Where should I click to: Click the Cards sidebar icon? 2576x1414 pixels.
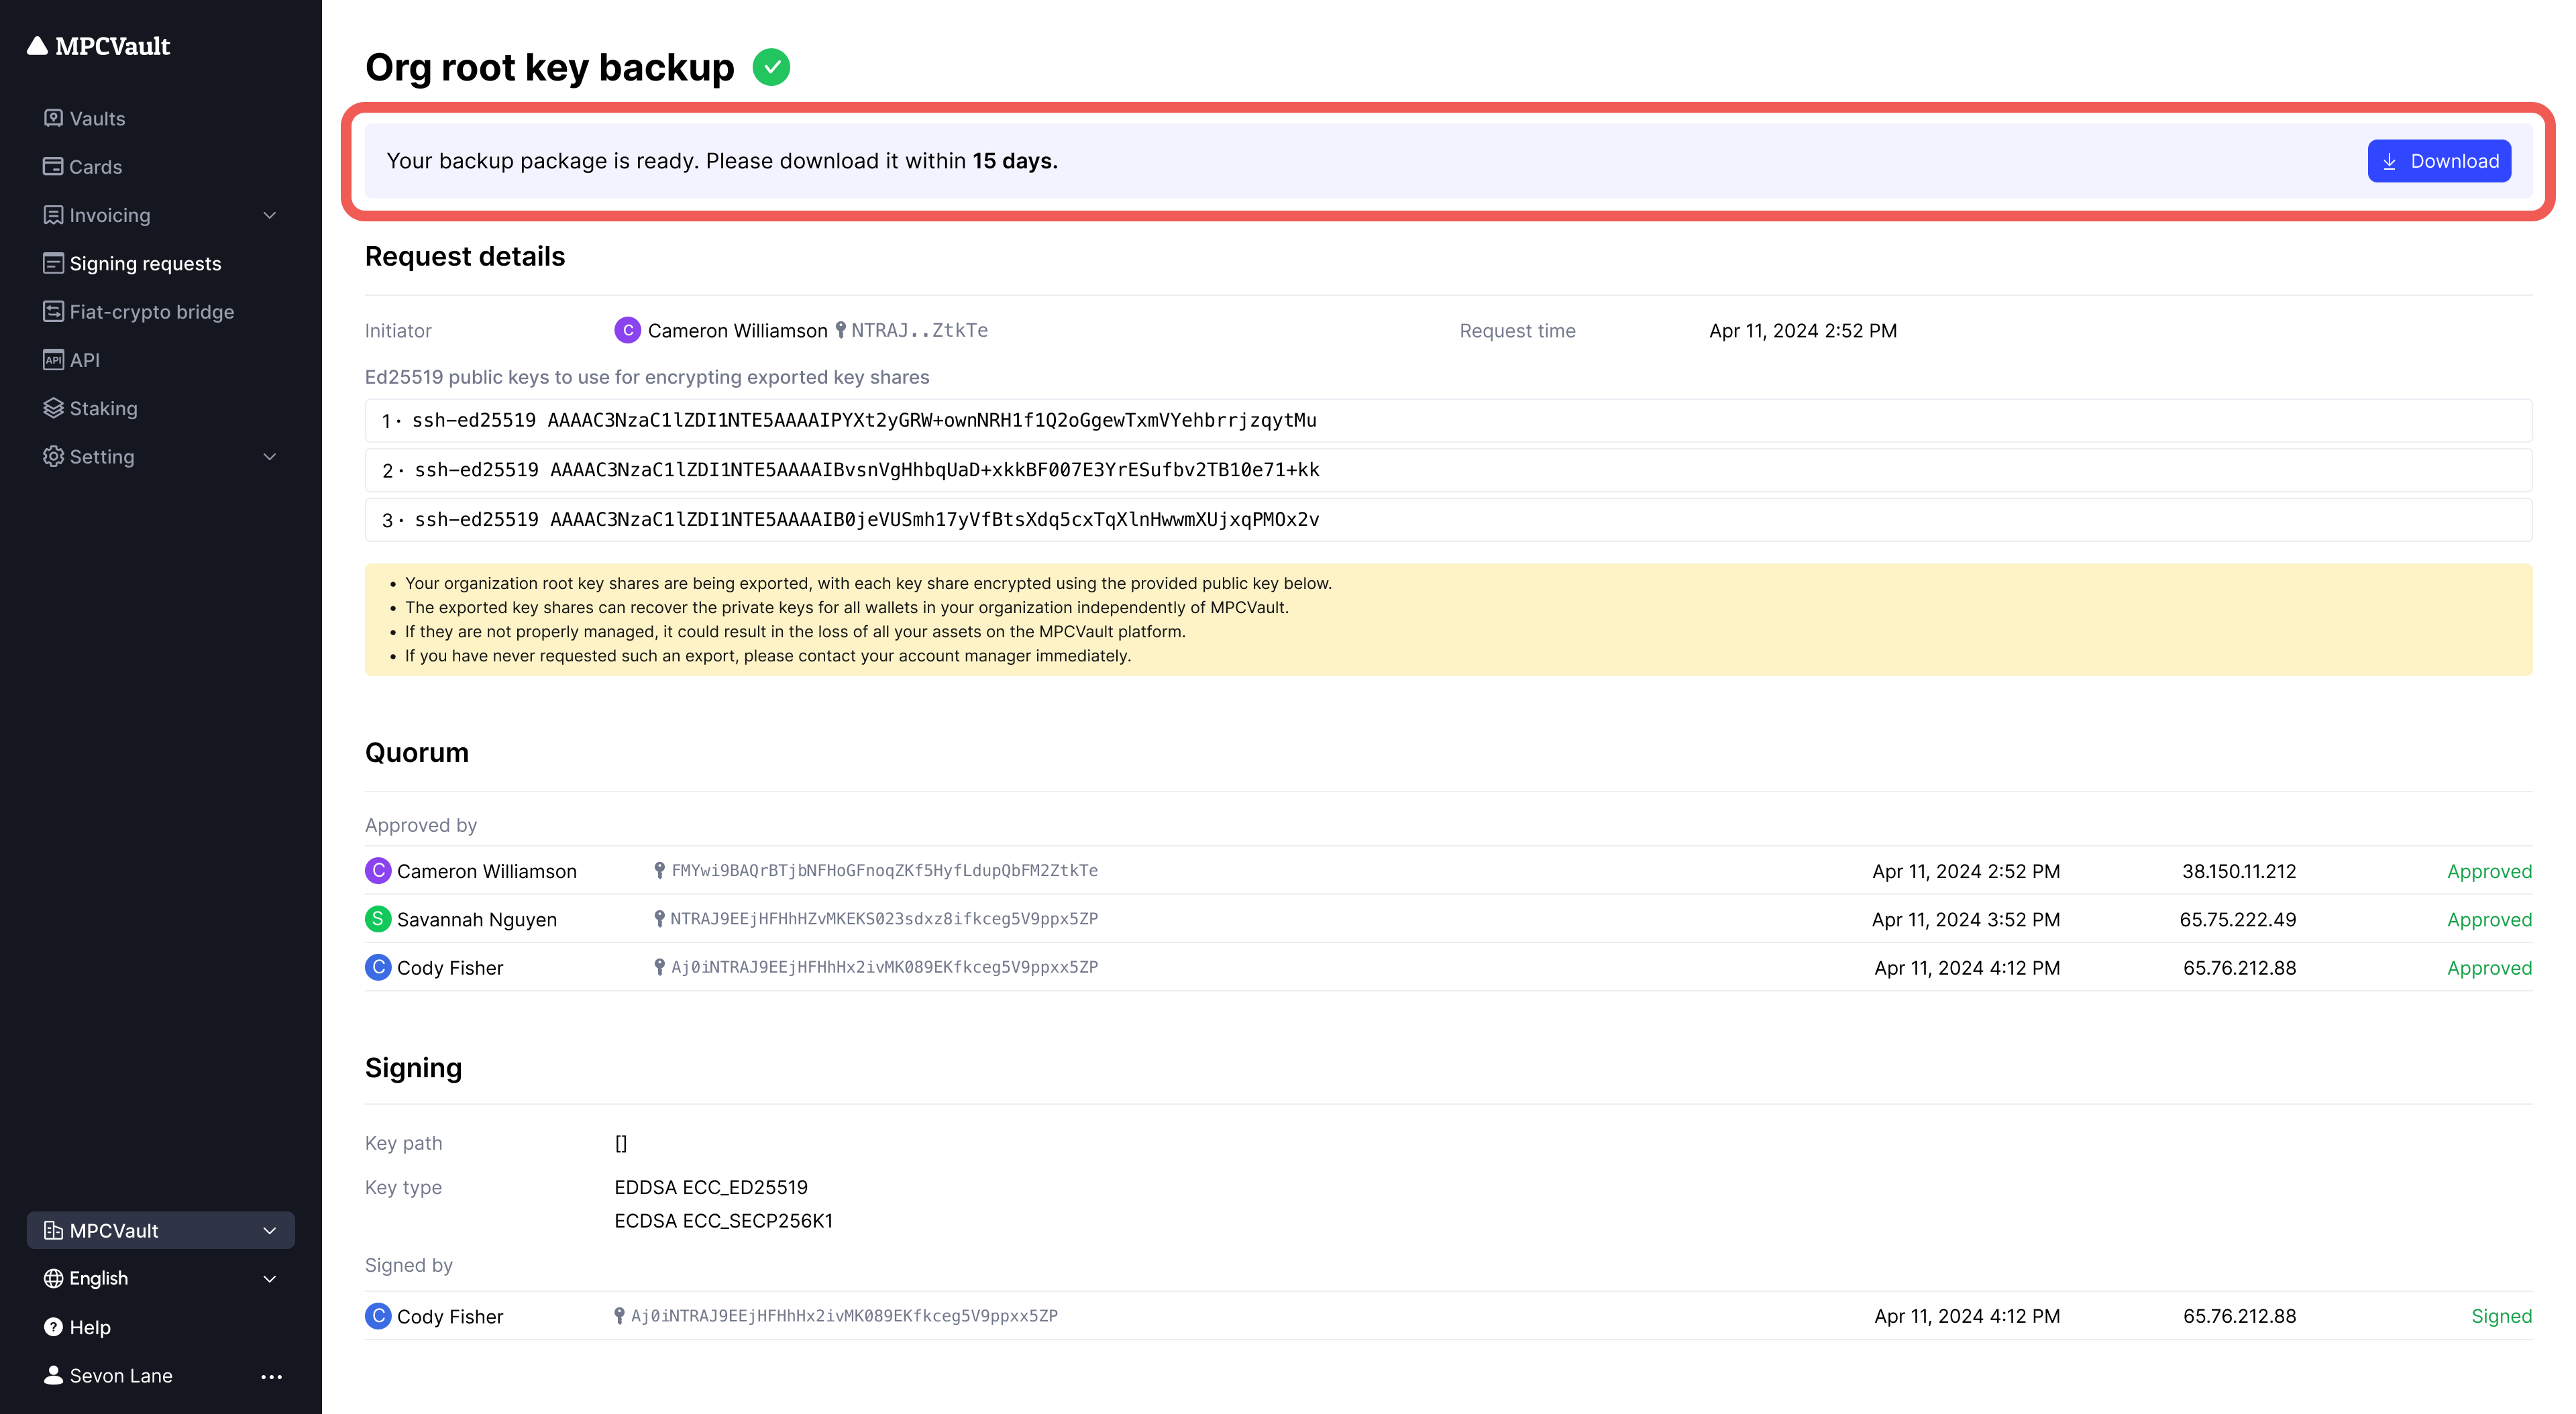pyautogui.click(x=53, y=166)
